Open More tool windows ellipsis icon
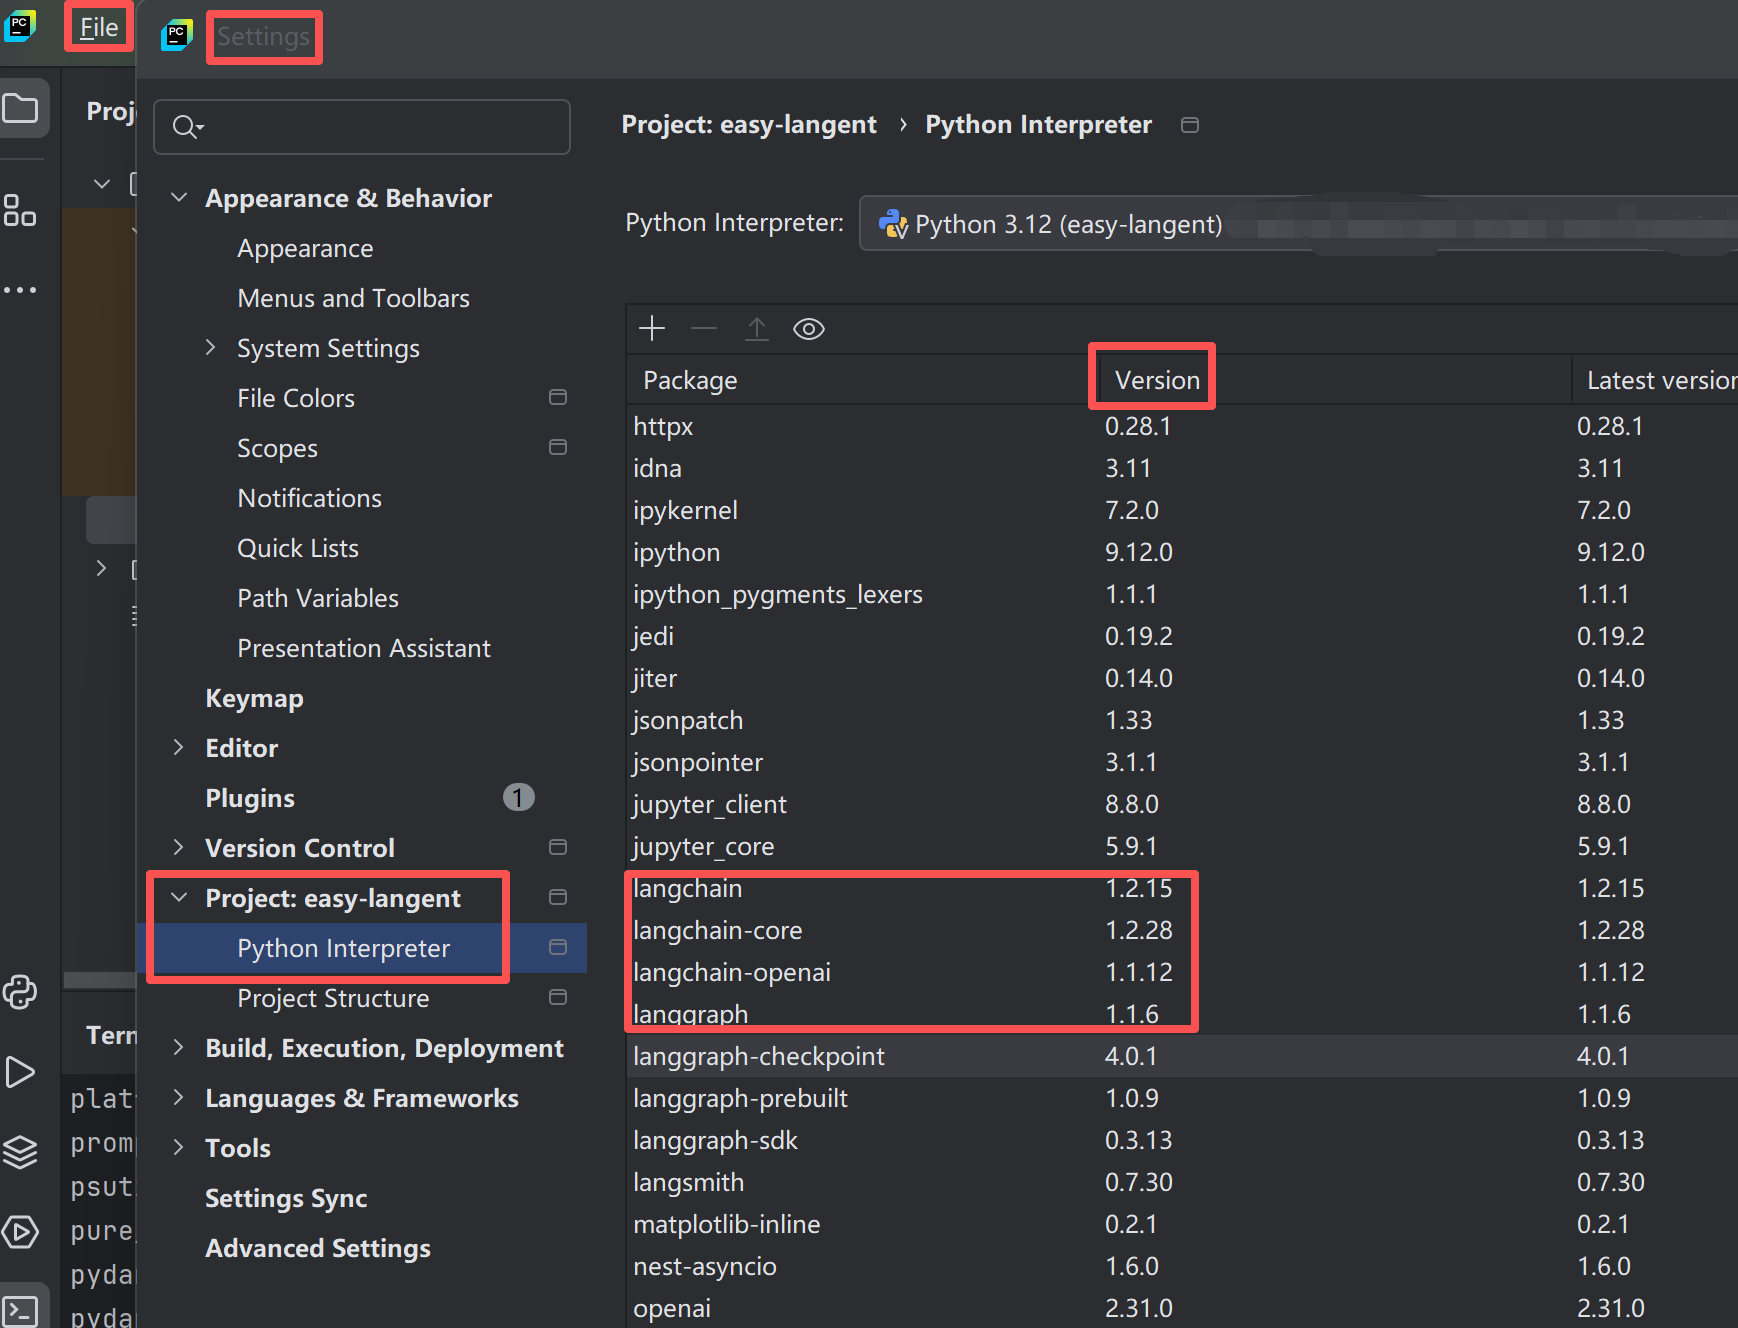This screenshot has height=1328, width=1738. 19,290
